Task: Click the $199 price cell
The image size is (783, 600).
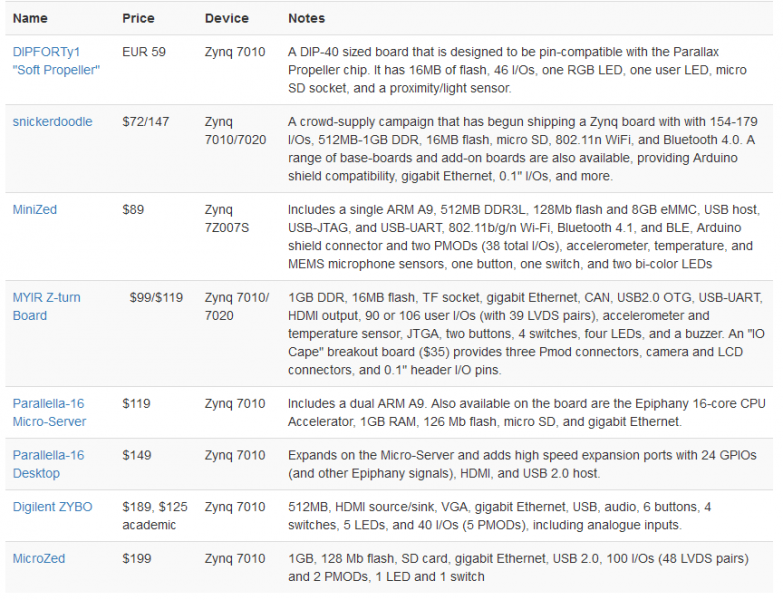Action: 139,558
